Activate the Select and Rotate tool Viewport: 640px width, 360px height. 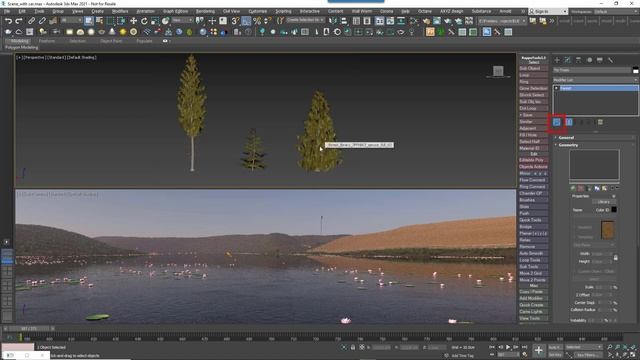click(144, 21)
